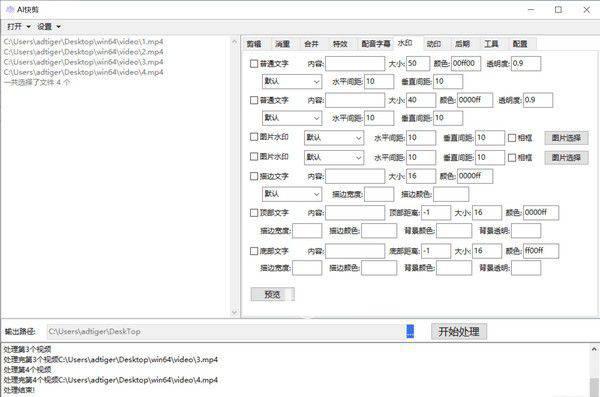
Task: Switch to the 特效 tab
Action: tap(340, 44)
